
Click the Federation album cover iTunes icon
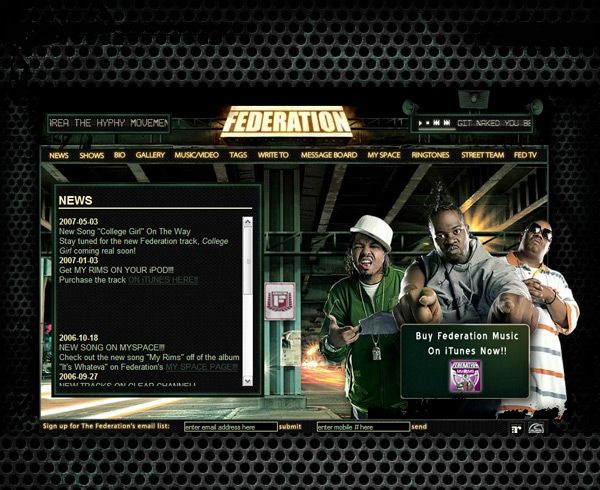(464, 376)
